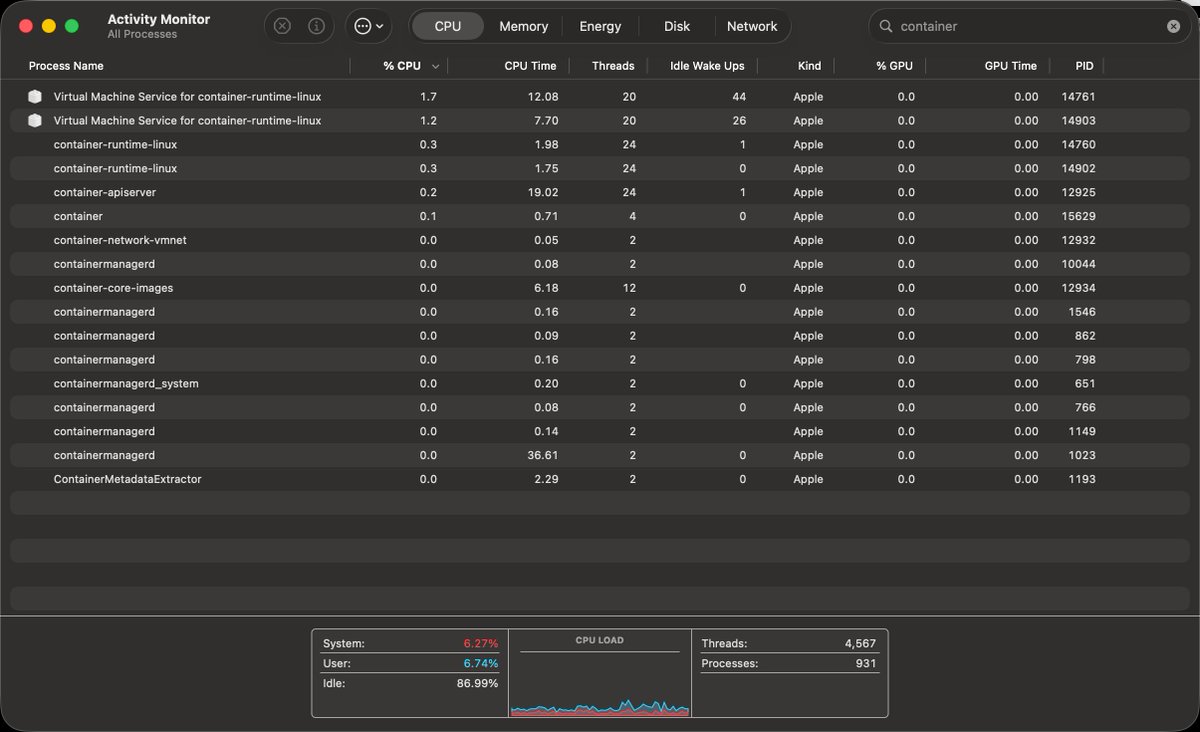
Task: Click the icon of the Virtual Machine Service row PID 14903
Action: pyautogui.click(x=35, y=121)
